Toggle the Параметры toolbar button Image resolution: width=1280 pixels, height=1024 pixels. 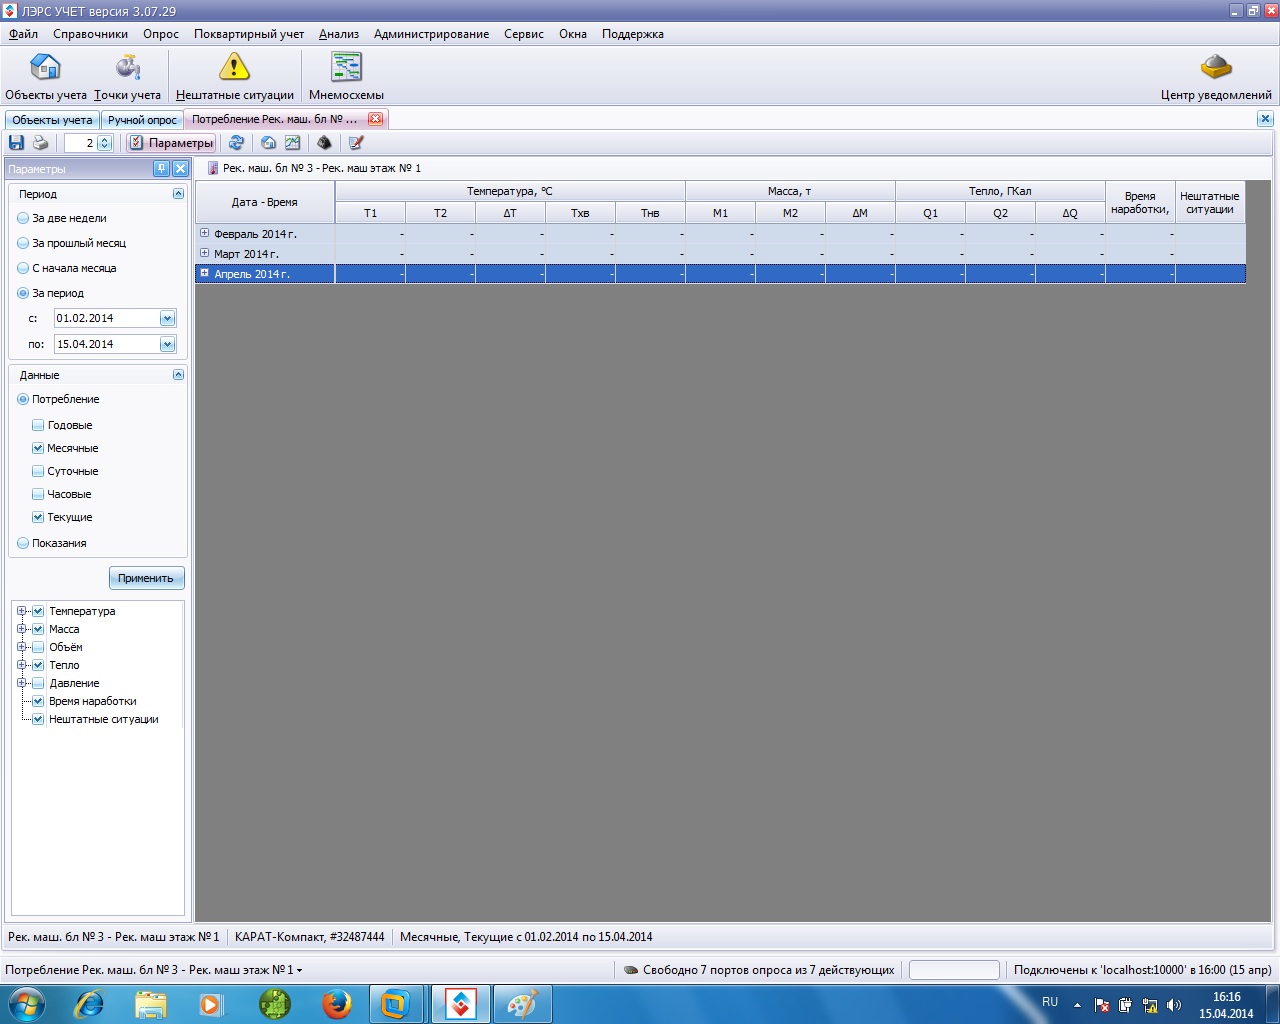click(171, 143)
